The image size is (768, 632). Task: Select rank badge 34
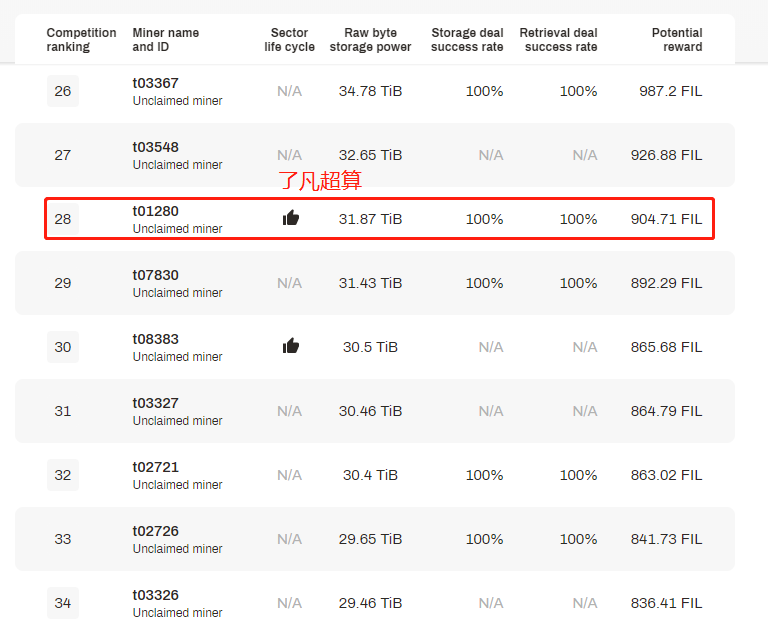coord(63,603)
